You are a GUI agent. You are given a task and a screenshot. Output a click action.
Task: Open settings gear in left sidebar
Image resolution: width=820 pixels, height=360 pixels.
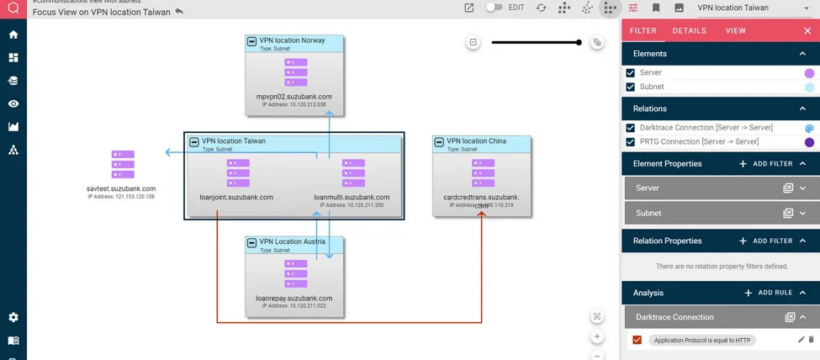point(14,317)
